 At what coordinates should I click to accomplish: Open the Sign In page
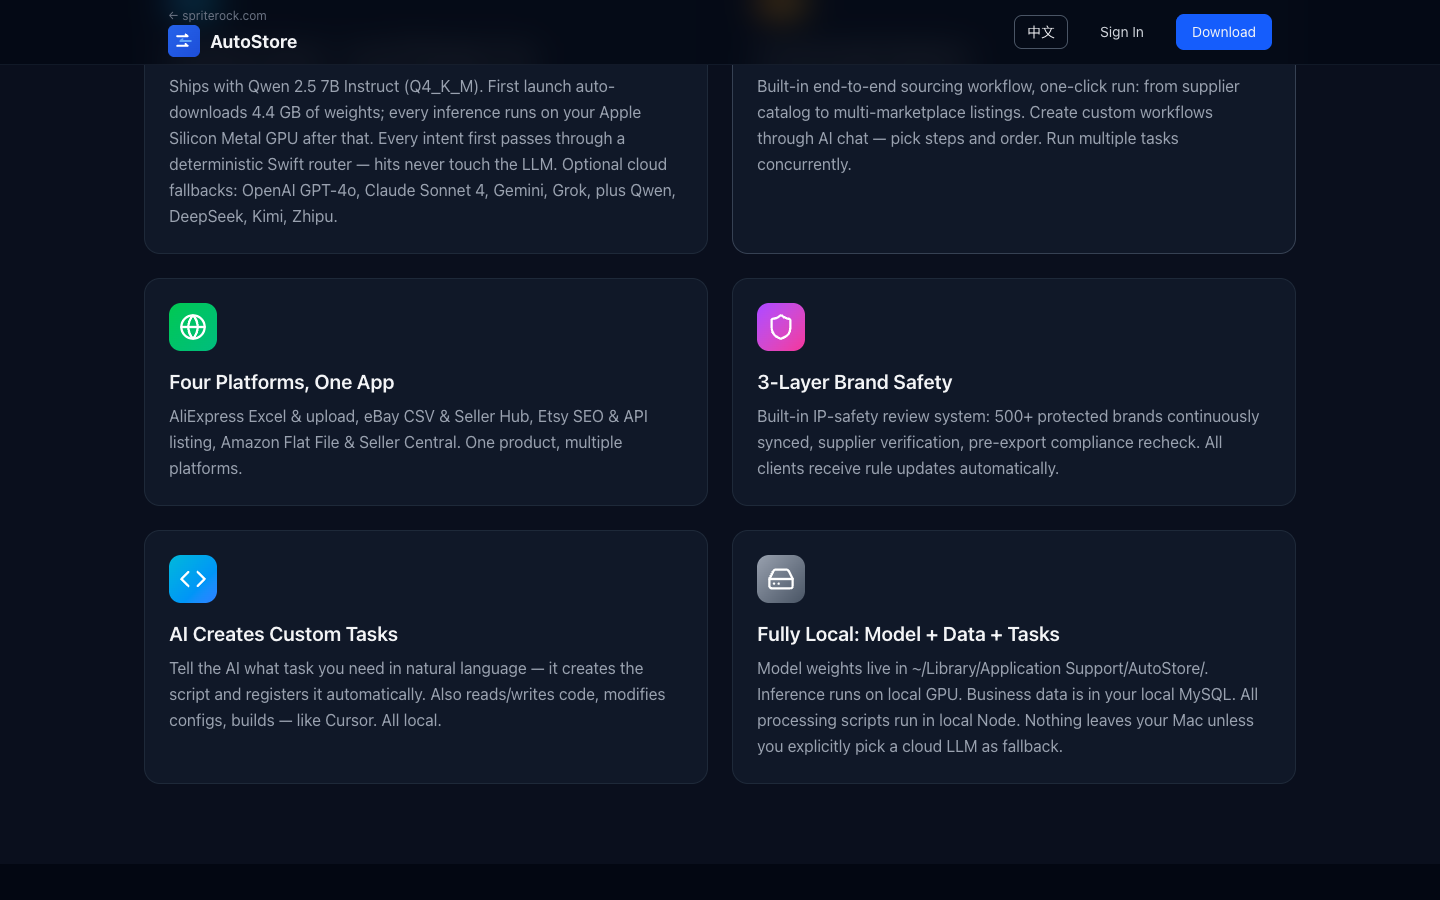point(1122,32)
